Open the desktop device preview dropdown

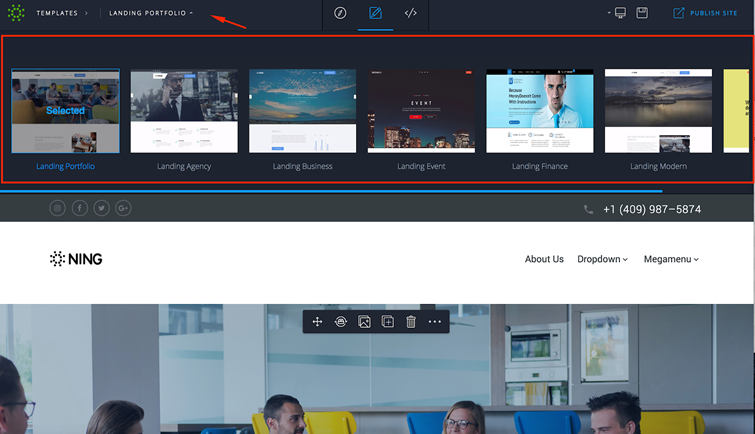[616, 13]
